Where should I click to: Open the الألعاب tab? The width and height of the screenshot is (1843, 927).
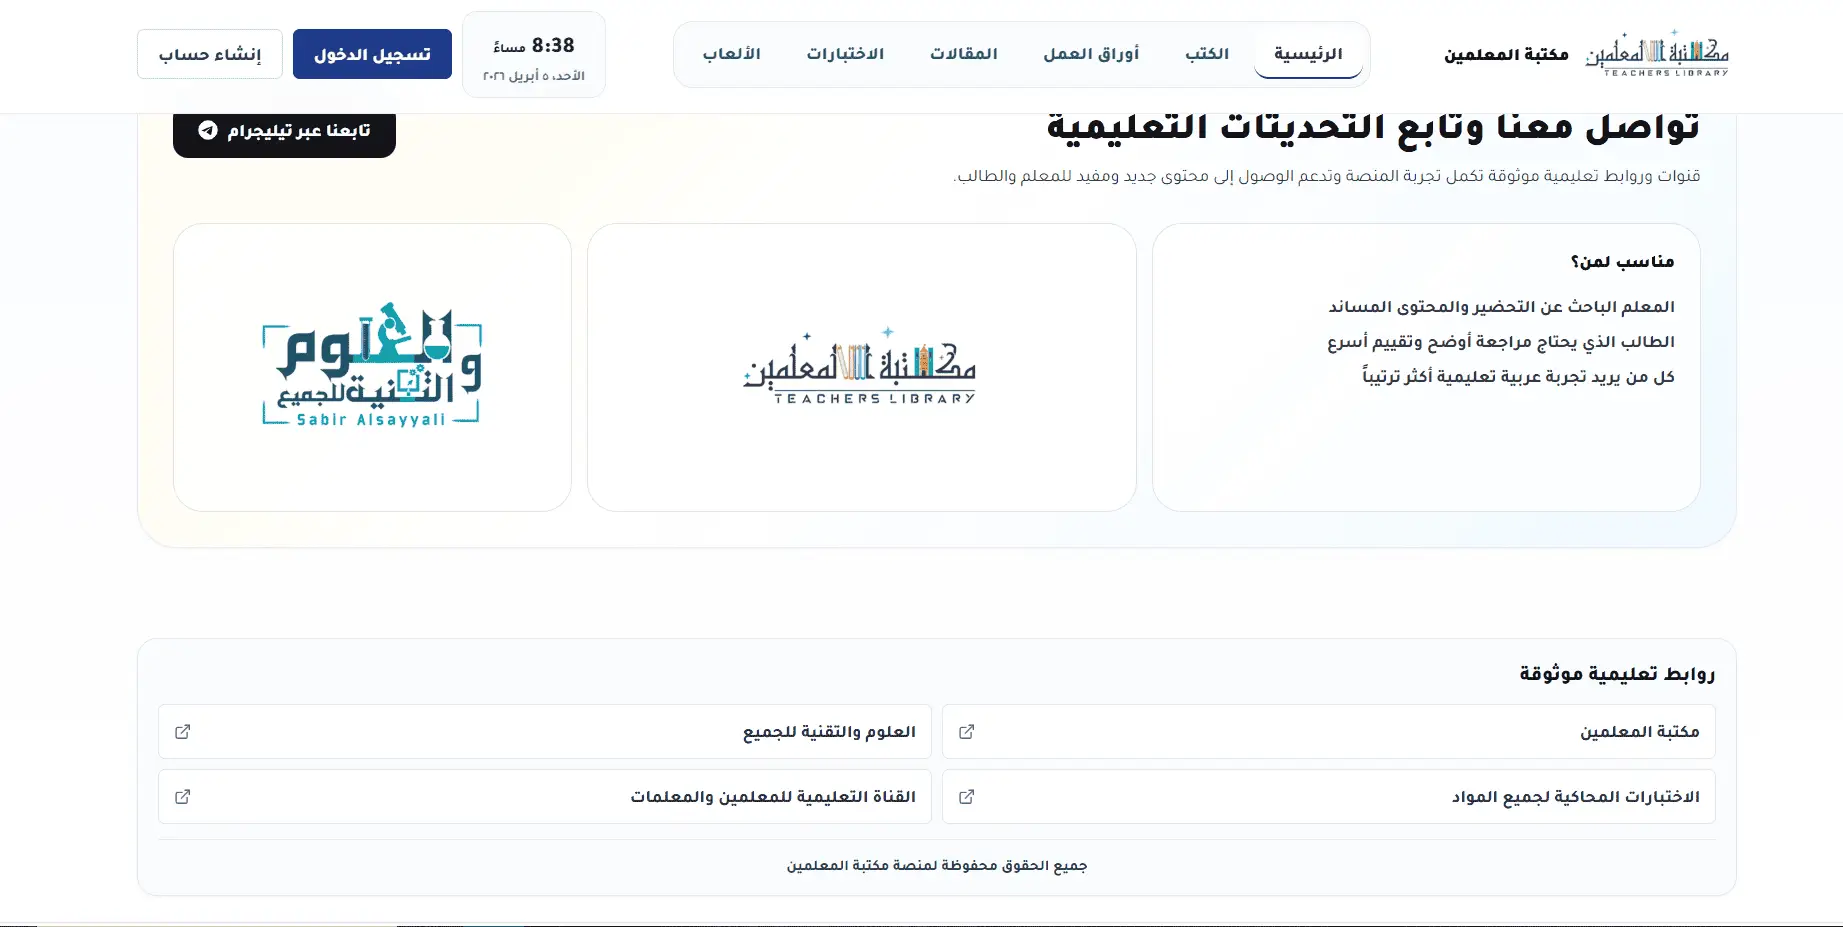point(731,54)
